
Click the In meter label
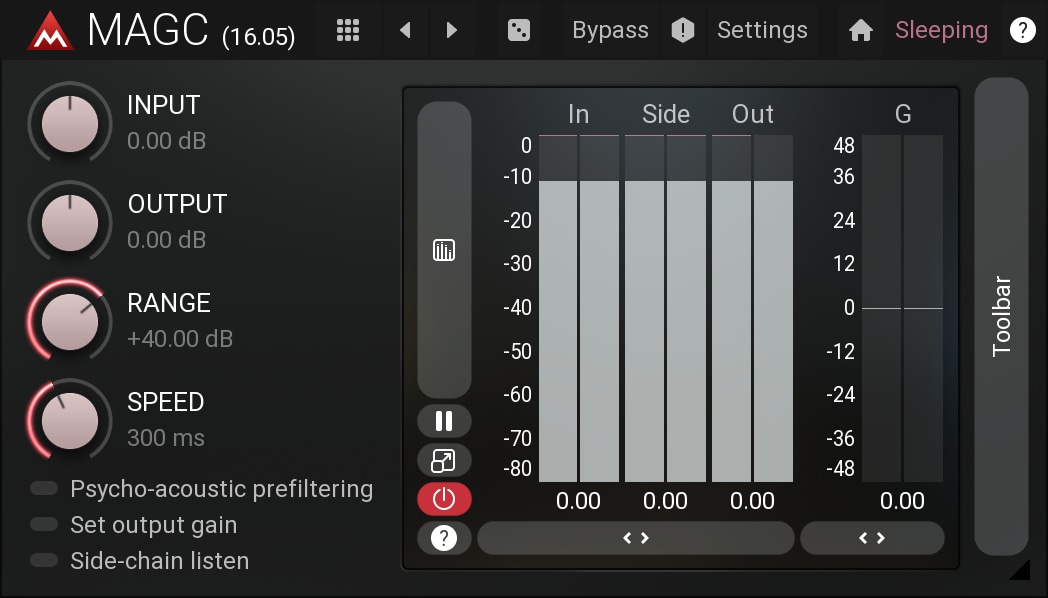578,114
